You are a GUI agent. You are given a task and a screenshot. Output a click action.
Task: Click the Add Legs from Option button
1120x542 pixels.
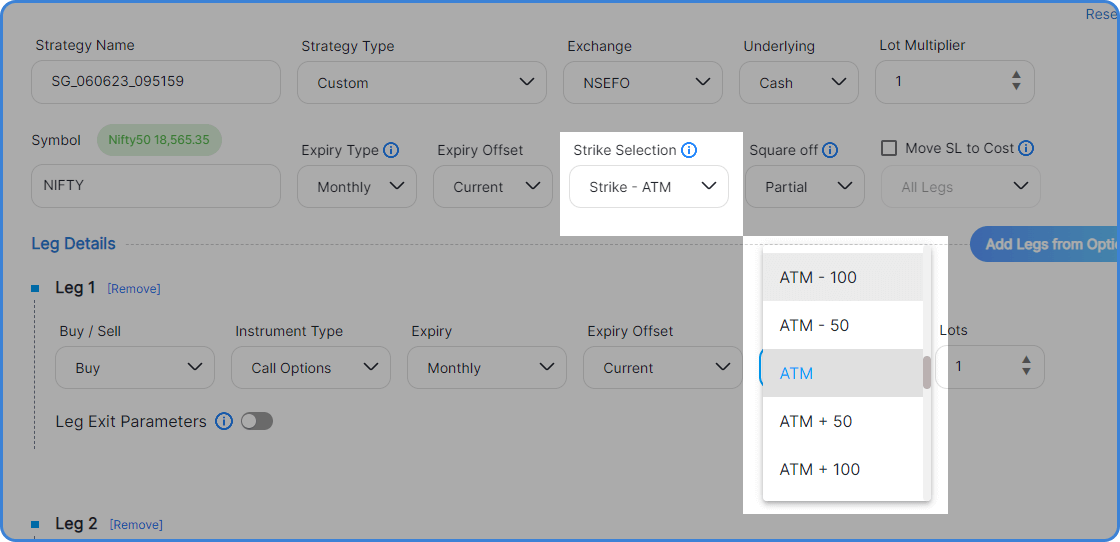[1045, 244]
